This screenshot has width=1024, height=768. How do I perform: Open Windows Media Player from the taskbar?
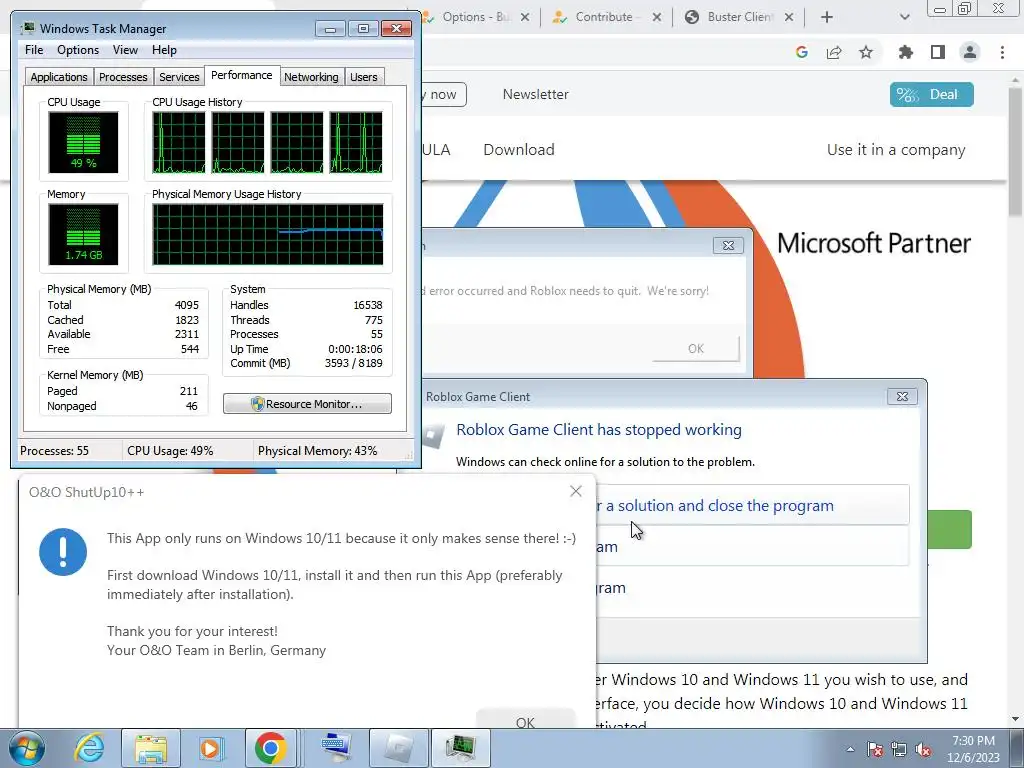(x=210, y=748)
